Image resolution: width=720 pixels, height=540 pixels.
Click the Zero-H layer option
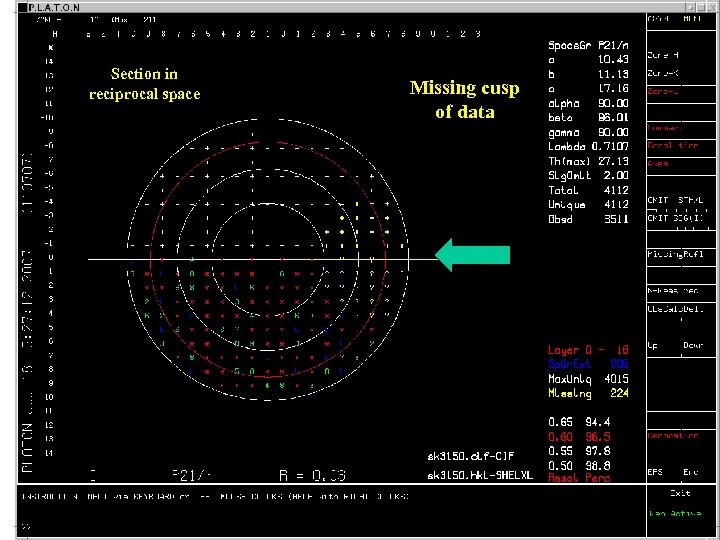[664, 55]
